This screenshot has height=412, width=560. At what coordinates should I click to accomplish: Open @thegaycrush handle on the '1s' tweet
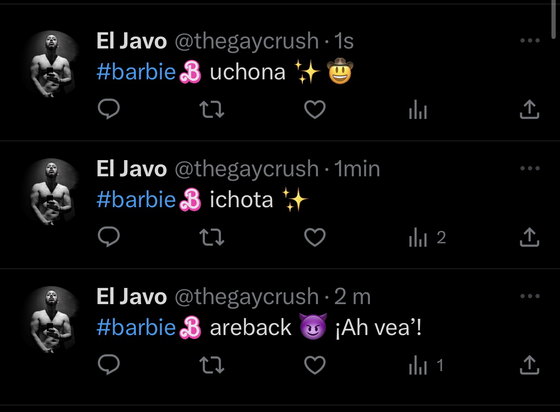click(x=247, y=41)
